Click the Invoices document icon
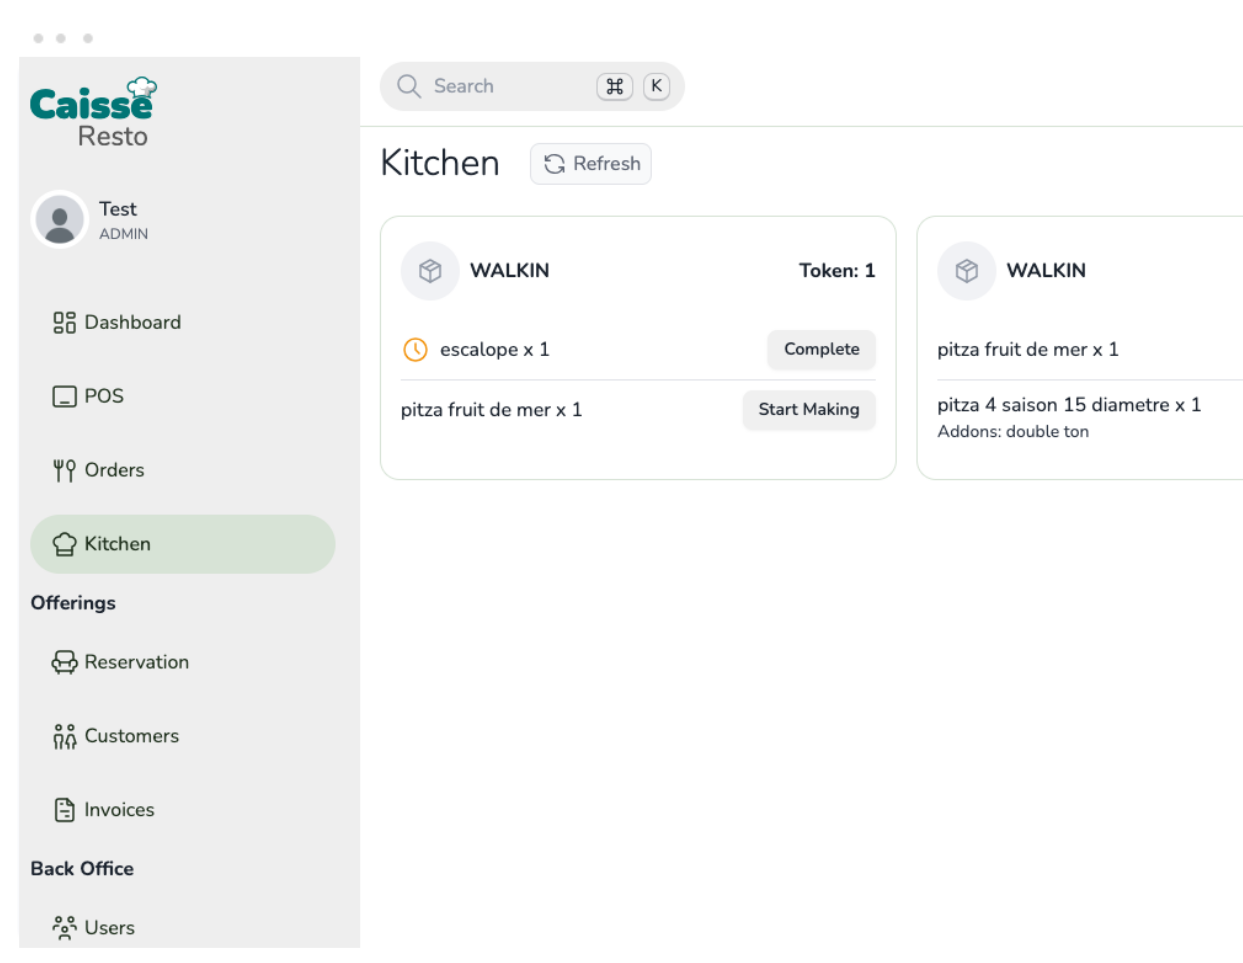The height and width of the screenshot is (963, 1243). pyautogui.click(x=64, y=810)
